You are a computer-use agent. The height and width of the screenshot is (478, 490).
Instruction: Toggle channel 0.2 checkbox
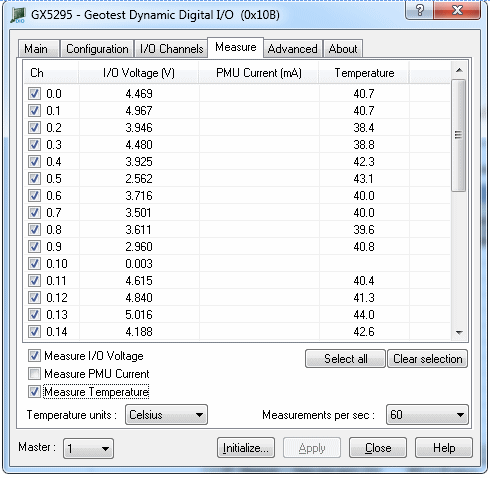coord(34,128)
